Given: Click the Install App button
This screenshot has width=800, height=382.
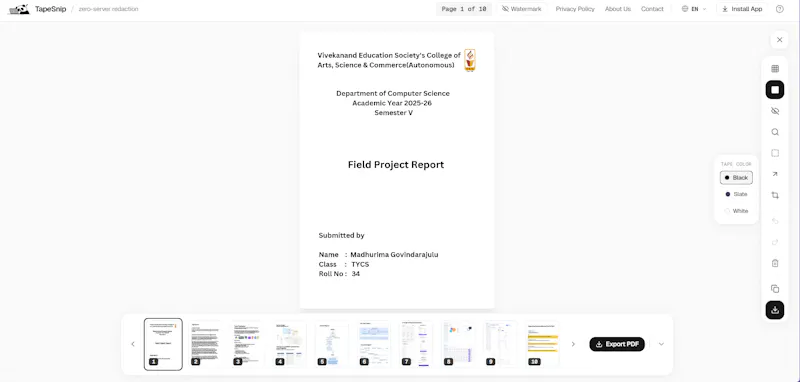Looking at the screenshot, I should [742, 9].
